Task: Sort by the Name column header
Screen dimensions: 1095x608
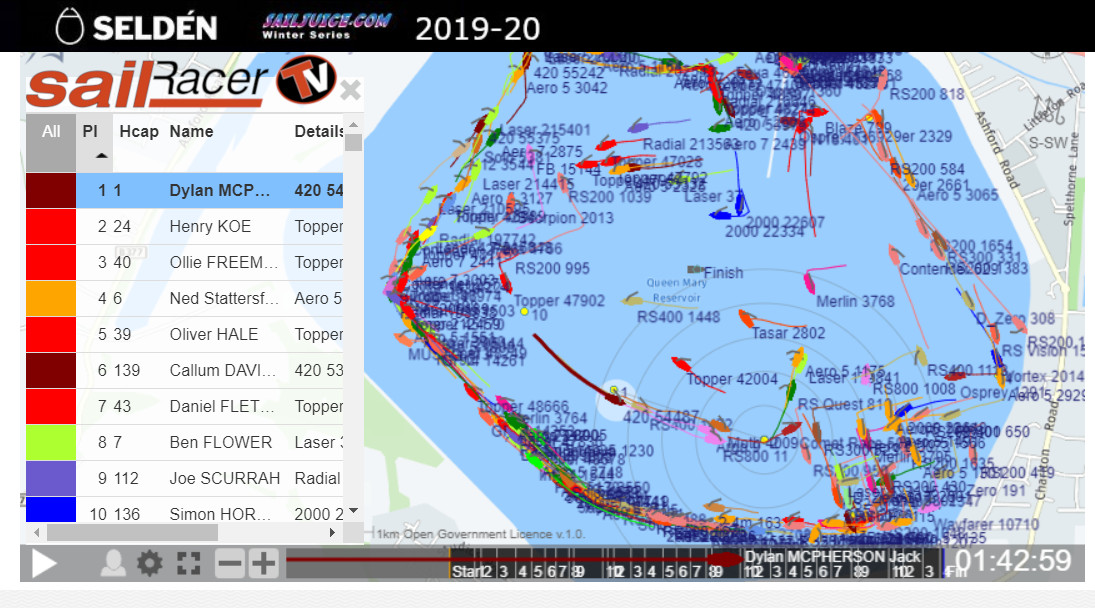Action: [191, 131]
